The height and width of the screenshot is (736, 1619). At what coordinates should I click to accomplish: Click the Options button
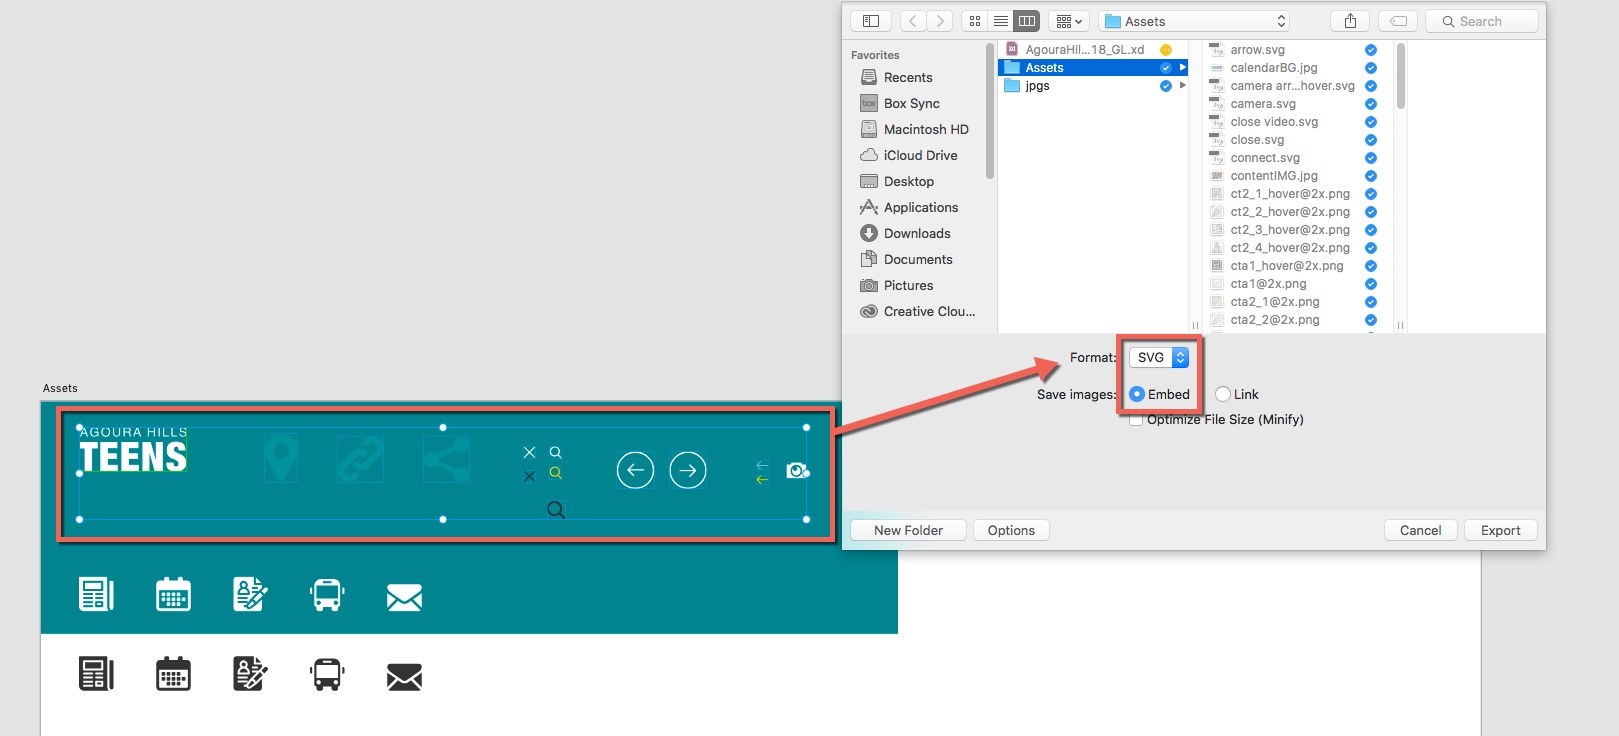point(1011,530)
